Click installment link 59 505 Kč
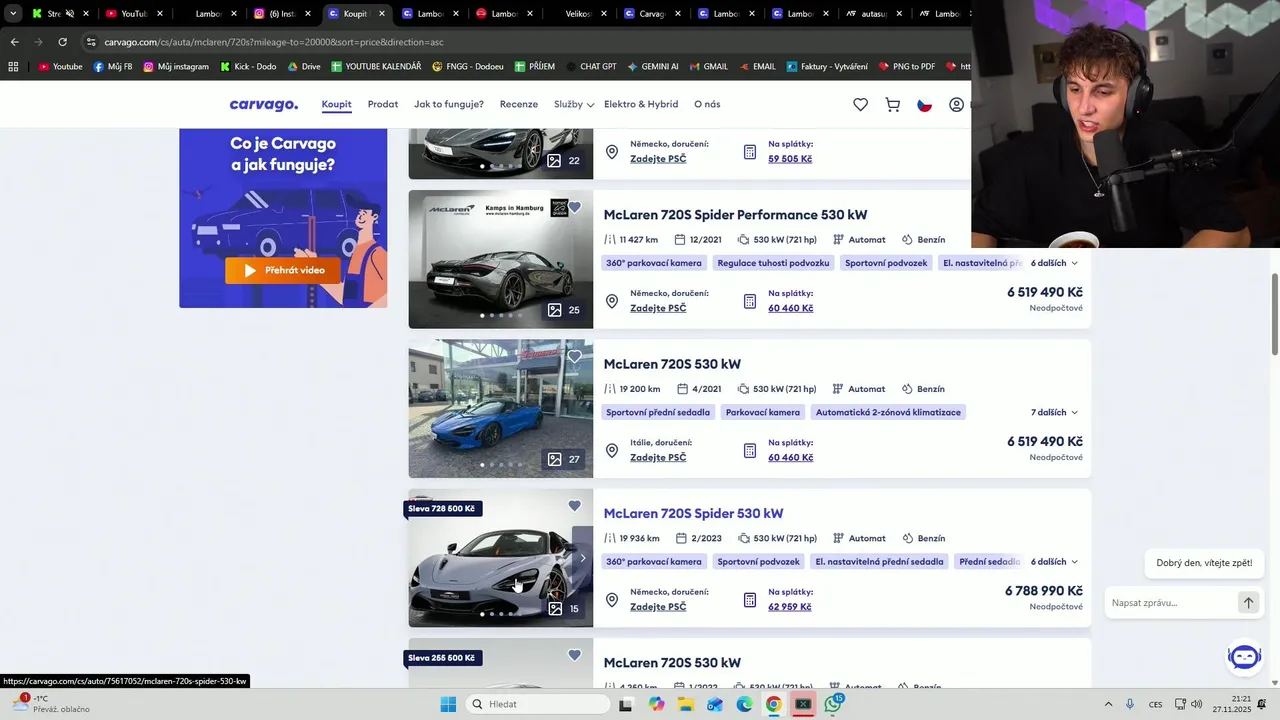This screenshot has width=1280, height=720. pyautogui.click(x=790, y=159)
